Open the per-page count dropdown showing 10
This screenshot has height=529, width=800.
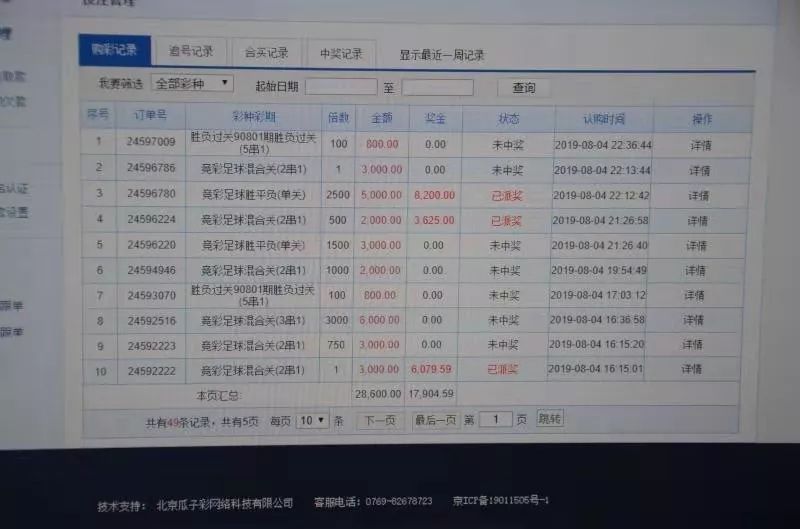(312, 420)
